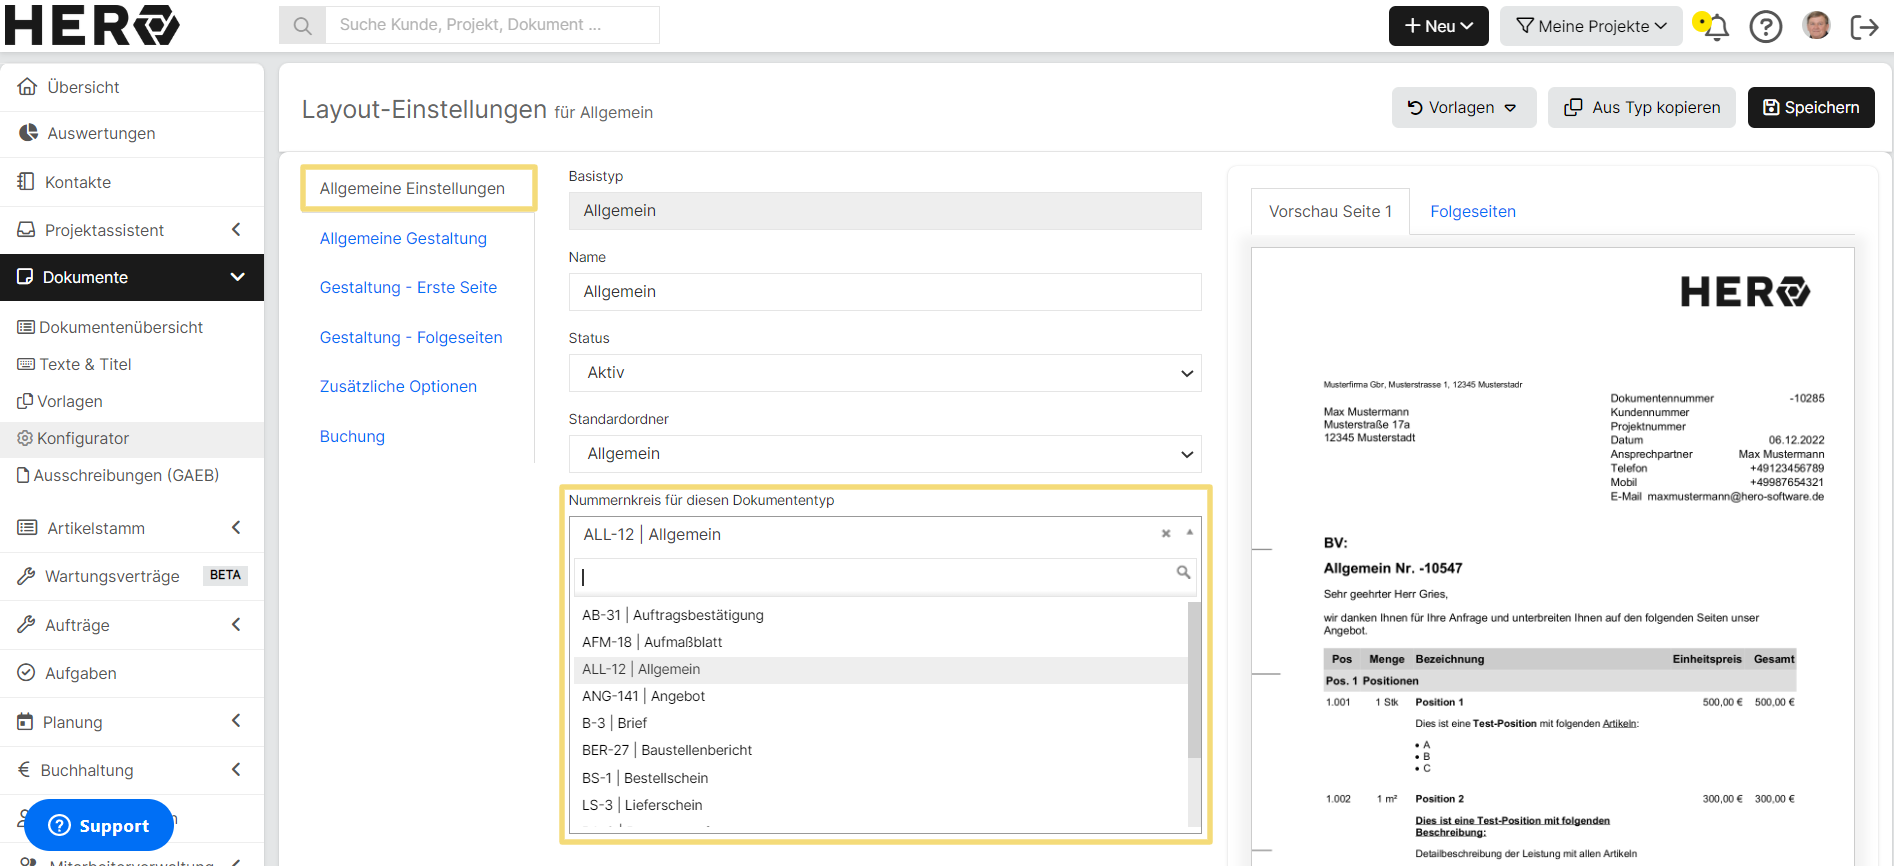Open the Support chat button
The width and height of the screenshot is (1894, 866).
coord(99,825)
